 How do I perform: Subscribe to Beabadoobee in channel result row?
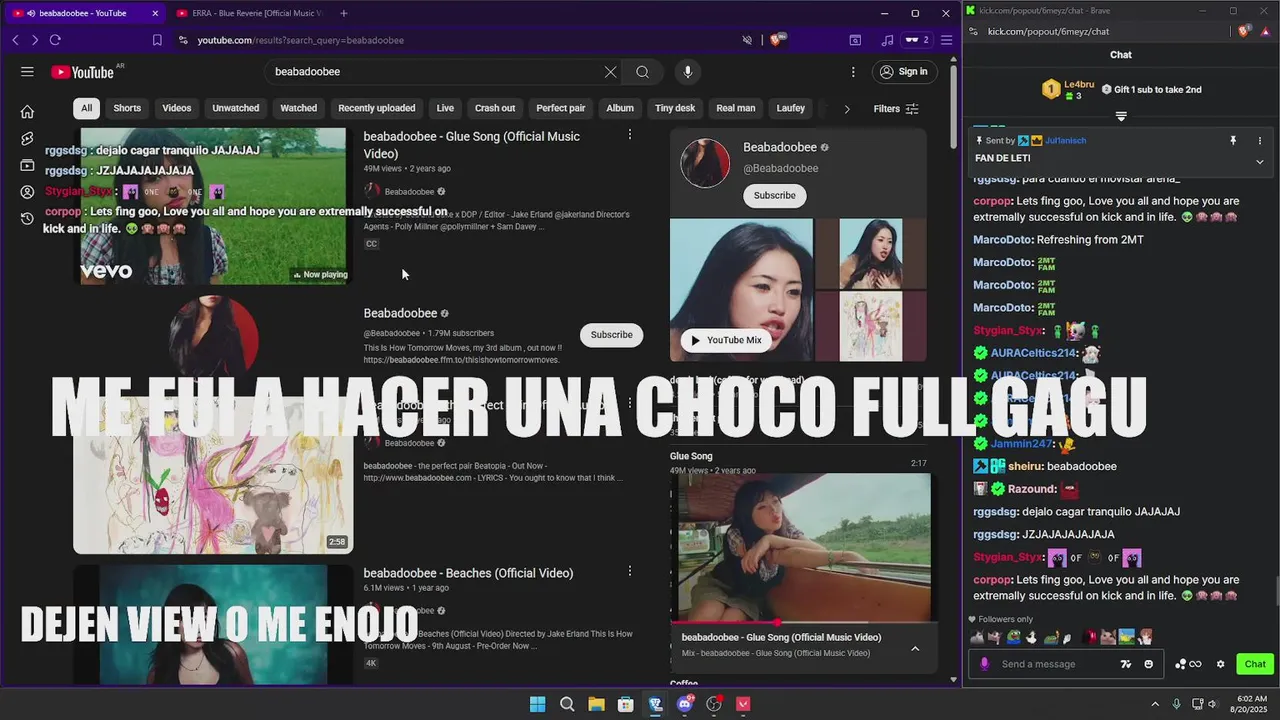click(x=611, y=334)
